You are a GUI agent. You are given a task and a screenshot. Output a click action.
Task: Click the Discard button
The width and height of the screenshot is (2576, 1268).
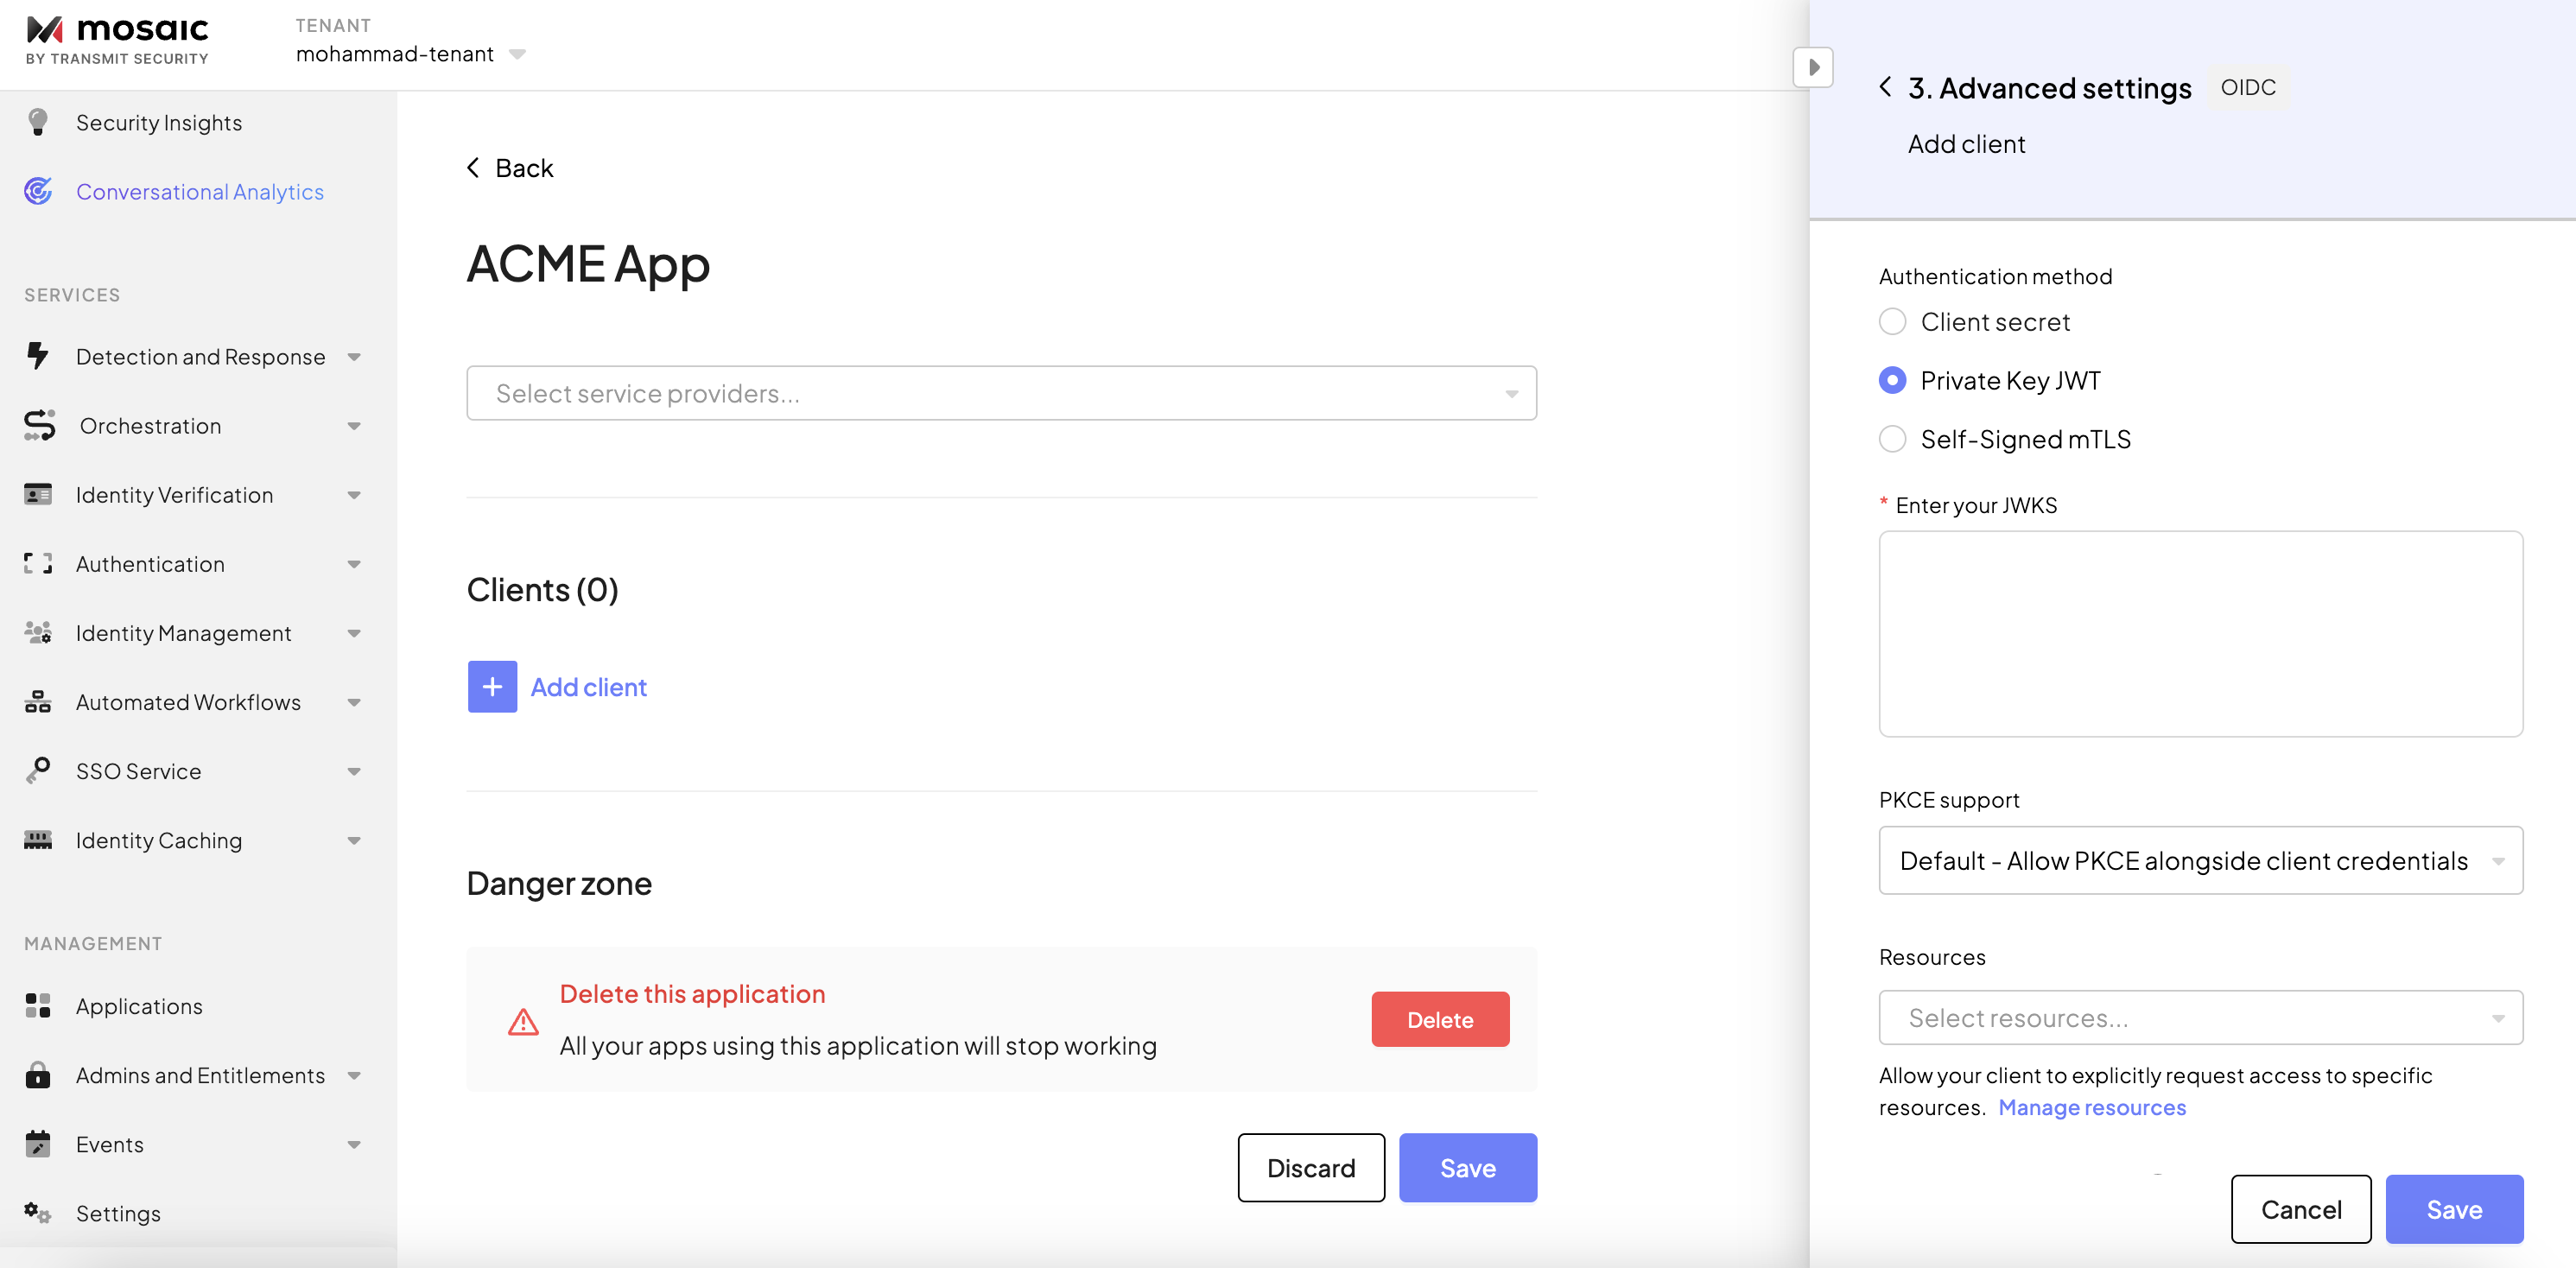[x=1311, y=1167]
